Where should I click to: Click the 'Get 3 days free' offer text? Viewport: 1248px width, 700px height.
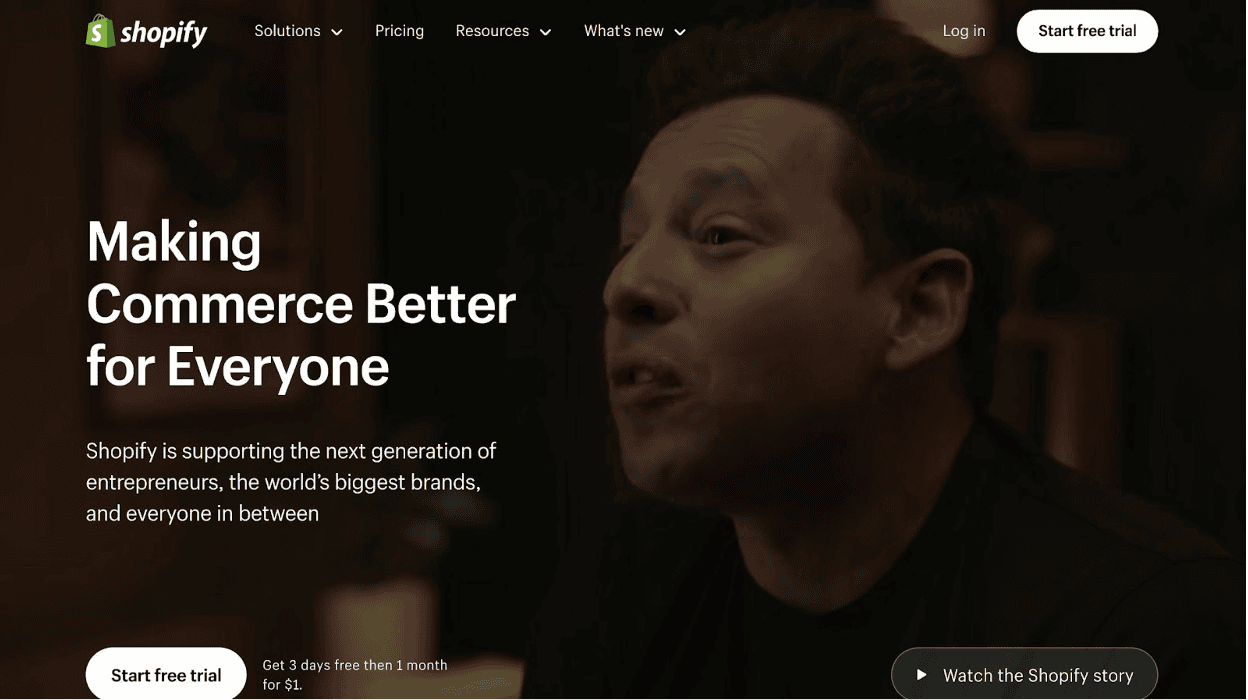[355, 675]
